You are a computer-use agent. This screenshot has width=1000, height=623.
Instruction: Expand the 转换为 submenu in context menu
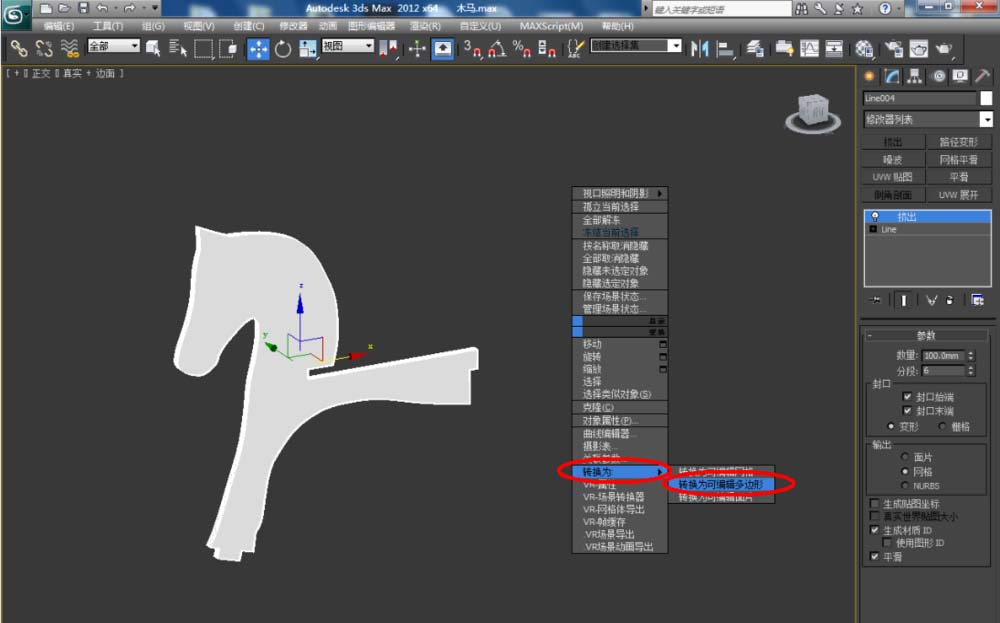620,472
